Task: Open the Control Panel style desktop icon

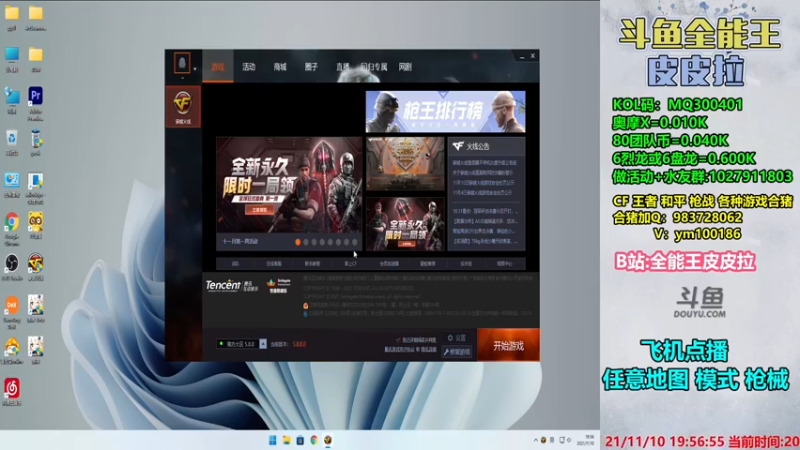Action: tap(12, 180)
